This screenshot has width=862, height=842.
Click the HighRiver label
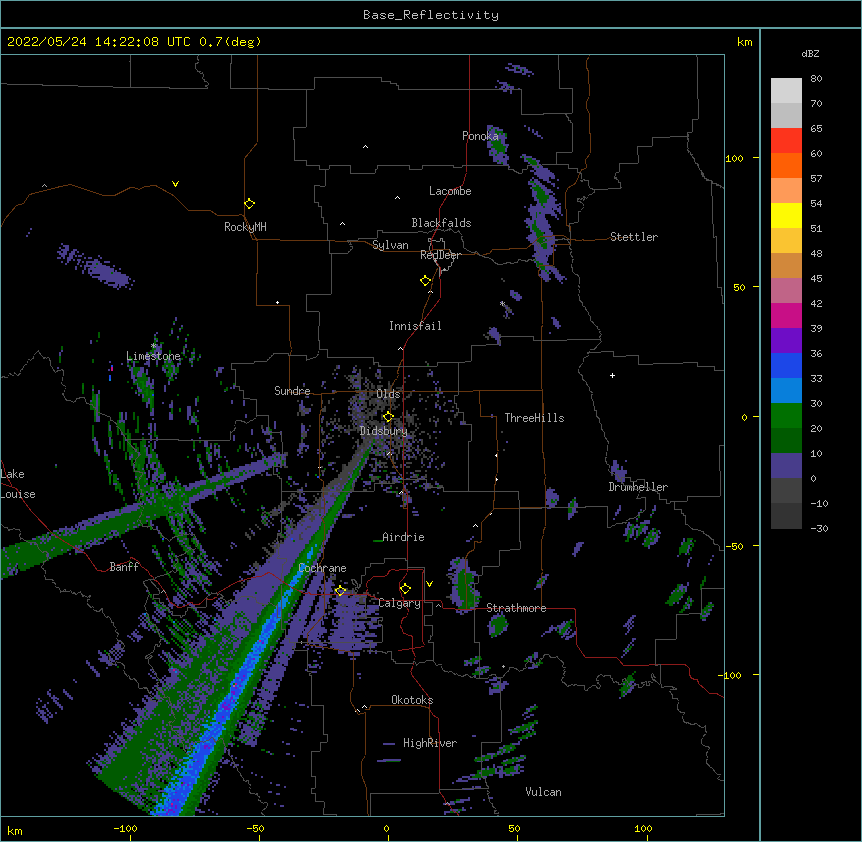pos(430,743)
